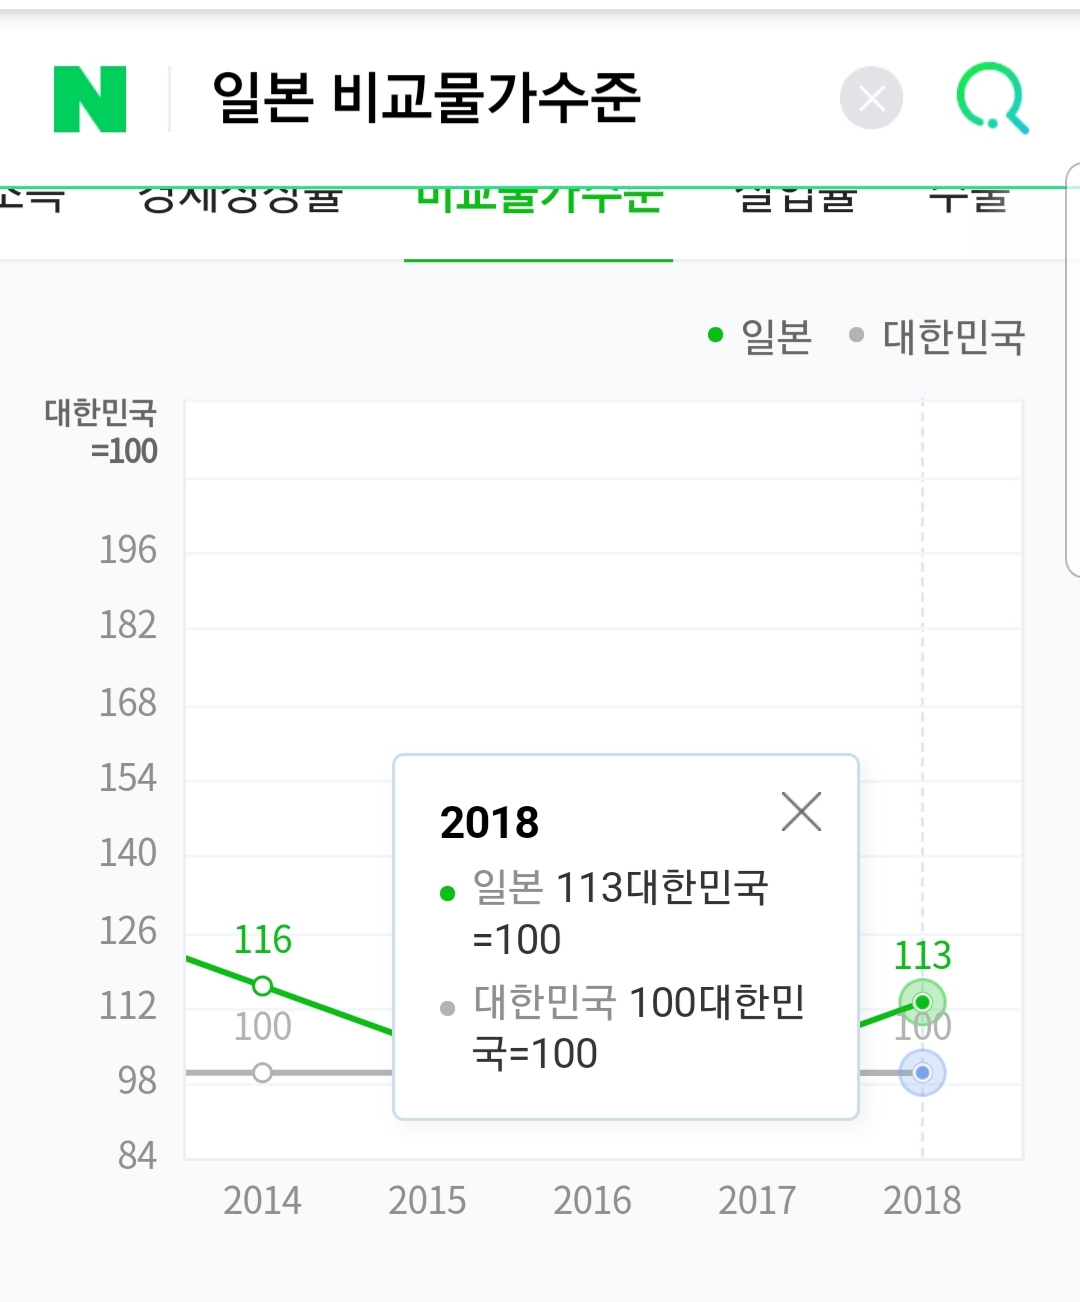Click the search field text 일본 비교물가수준
Screen dimensions: 1080x1302
(426, 98)
